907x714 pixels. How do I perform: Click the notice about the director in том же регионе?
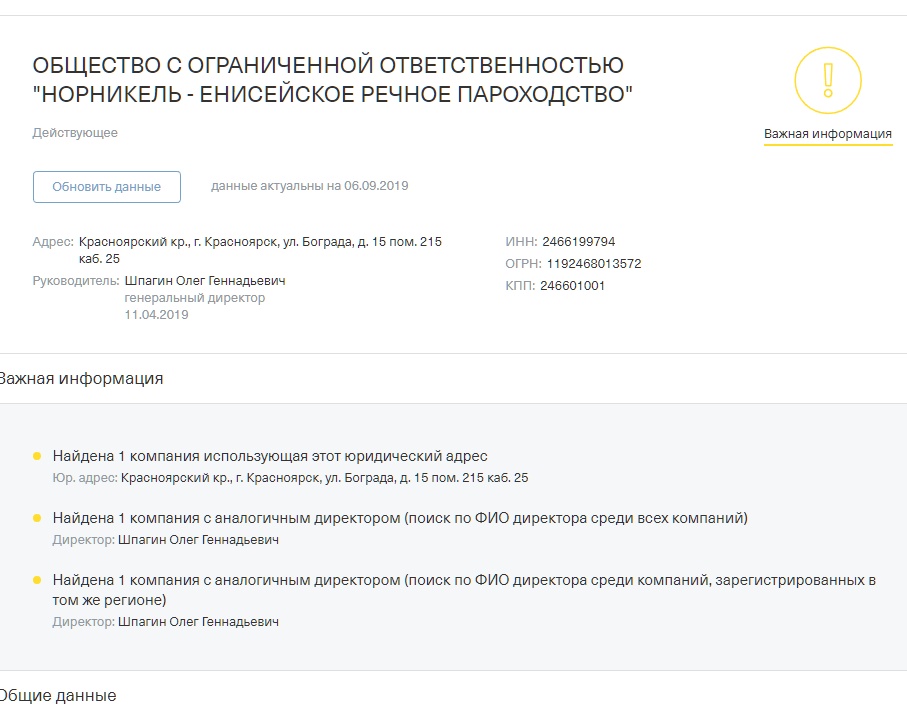tap(464, 590)
